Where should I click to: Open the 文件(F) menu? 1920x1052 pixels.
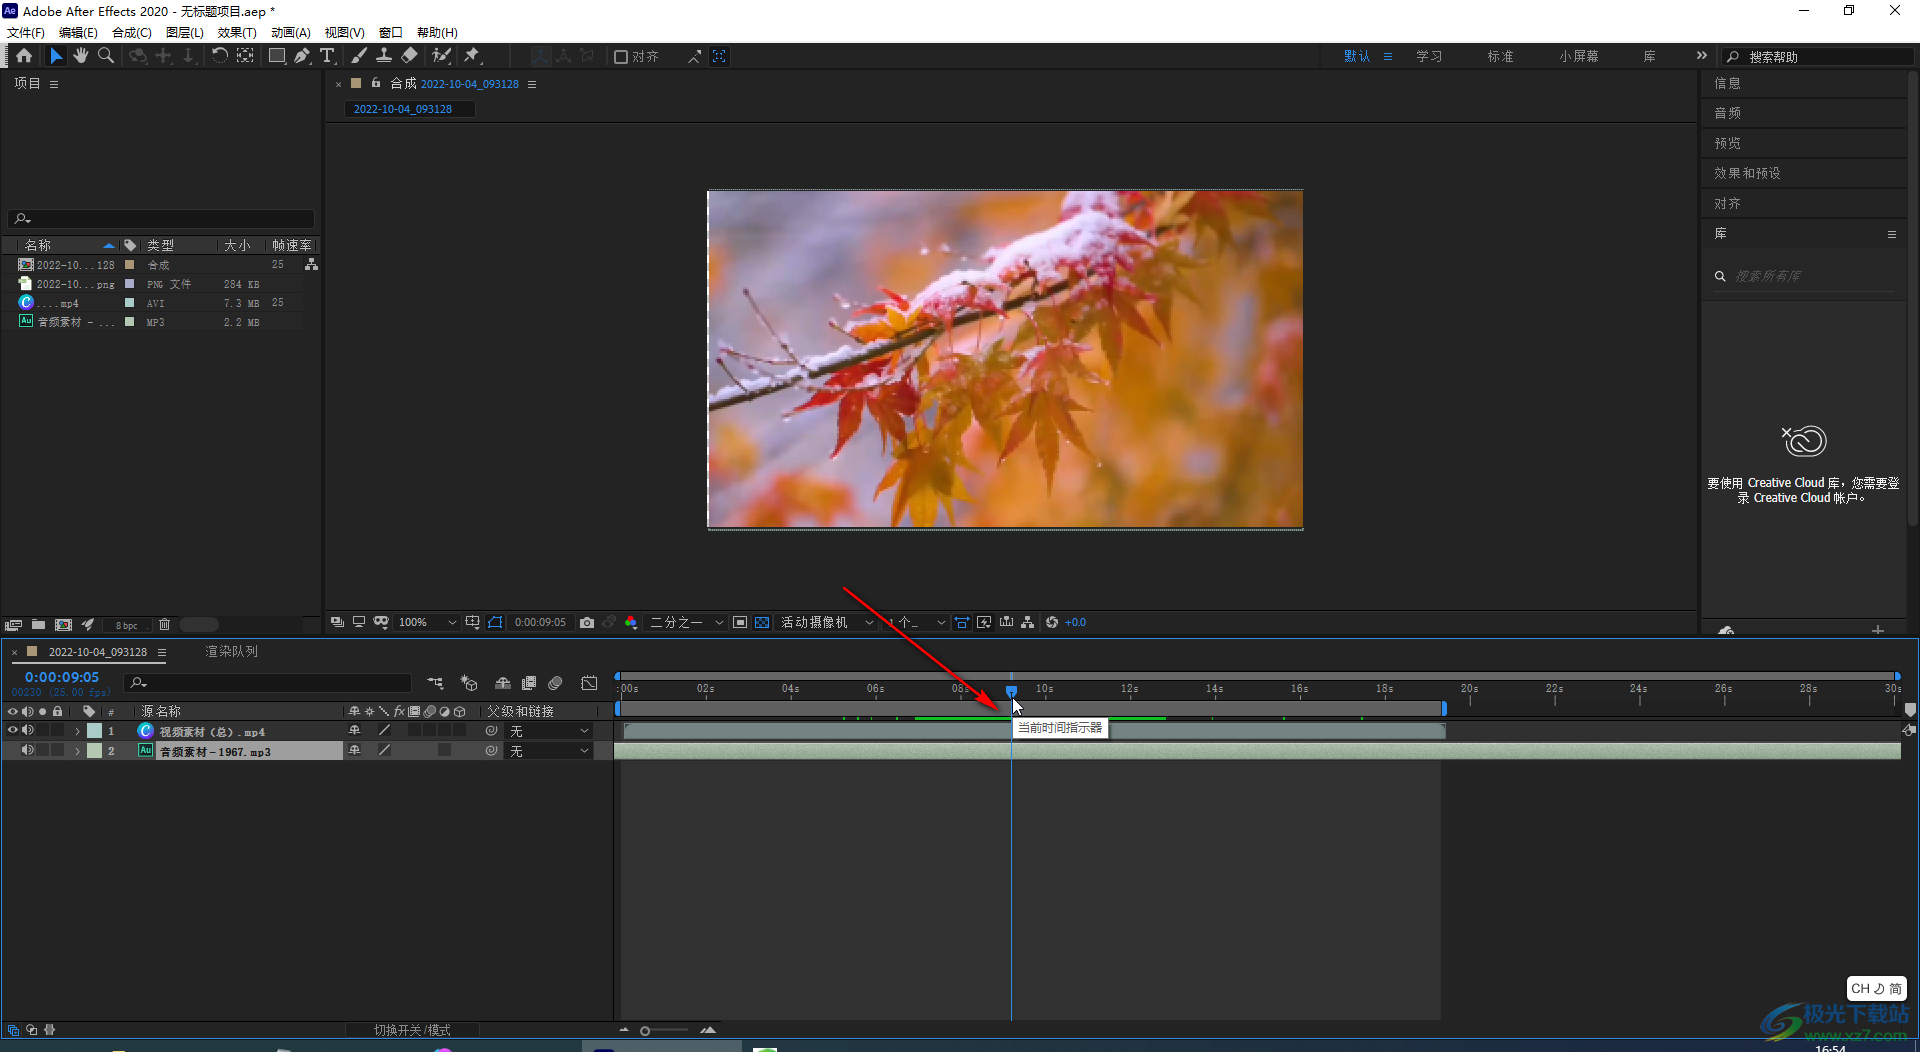coord(26,32)
